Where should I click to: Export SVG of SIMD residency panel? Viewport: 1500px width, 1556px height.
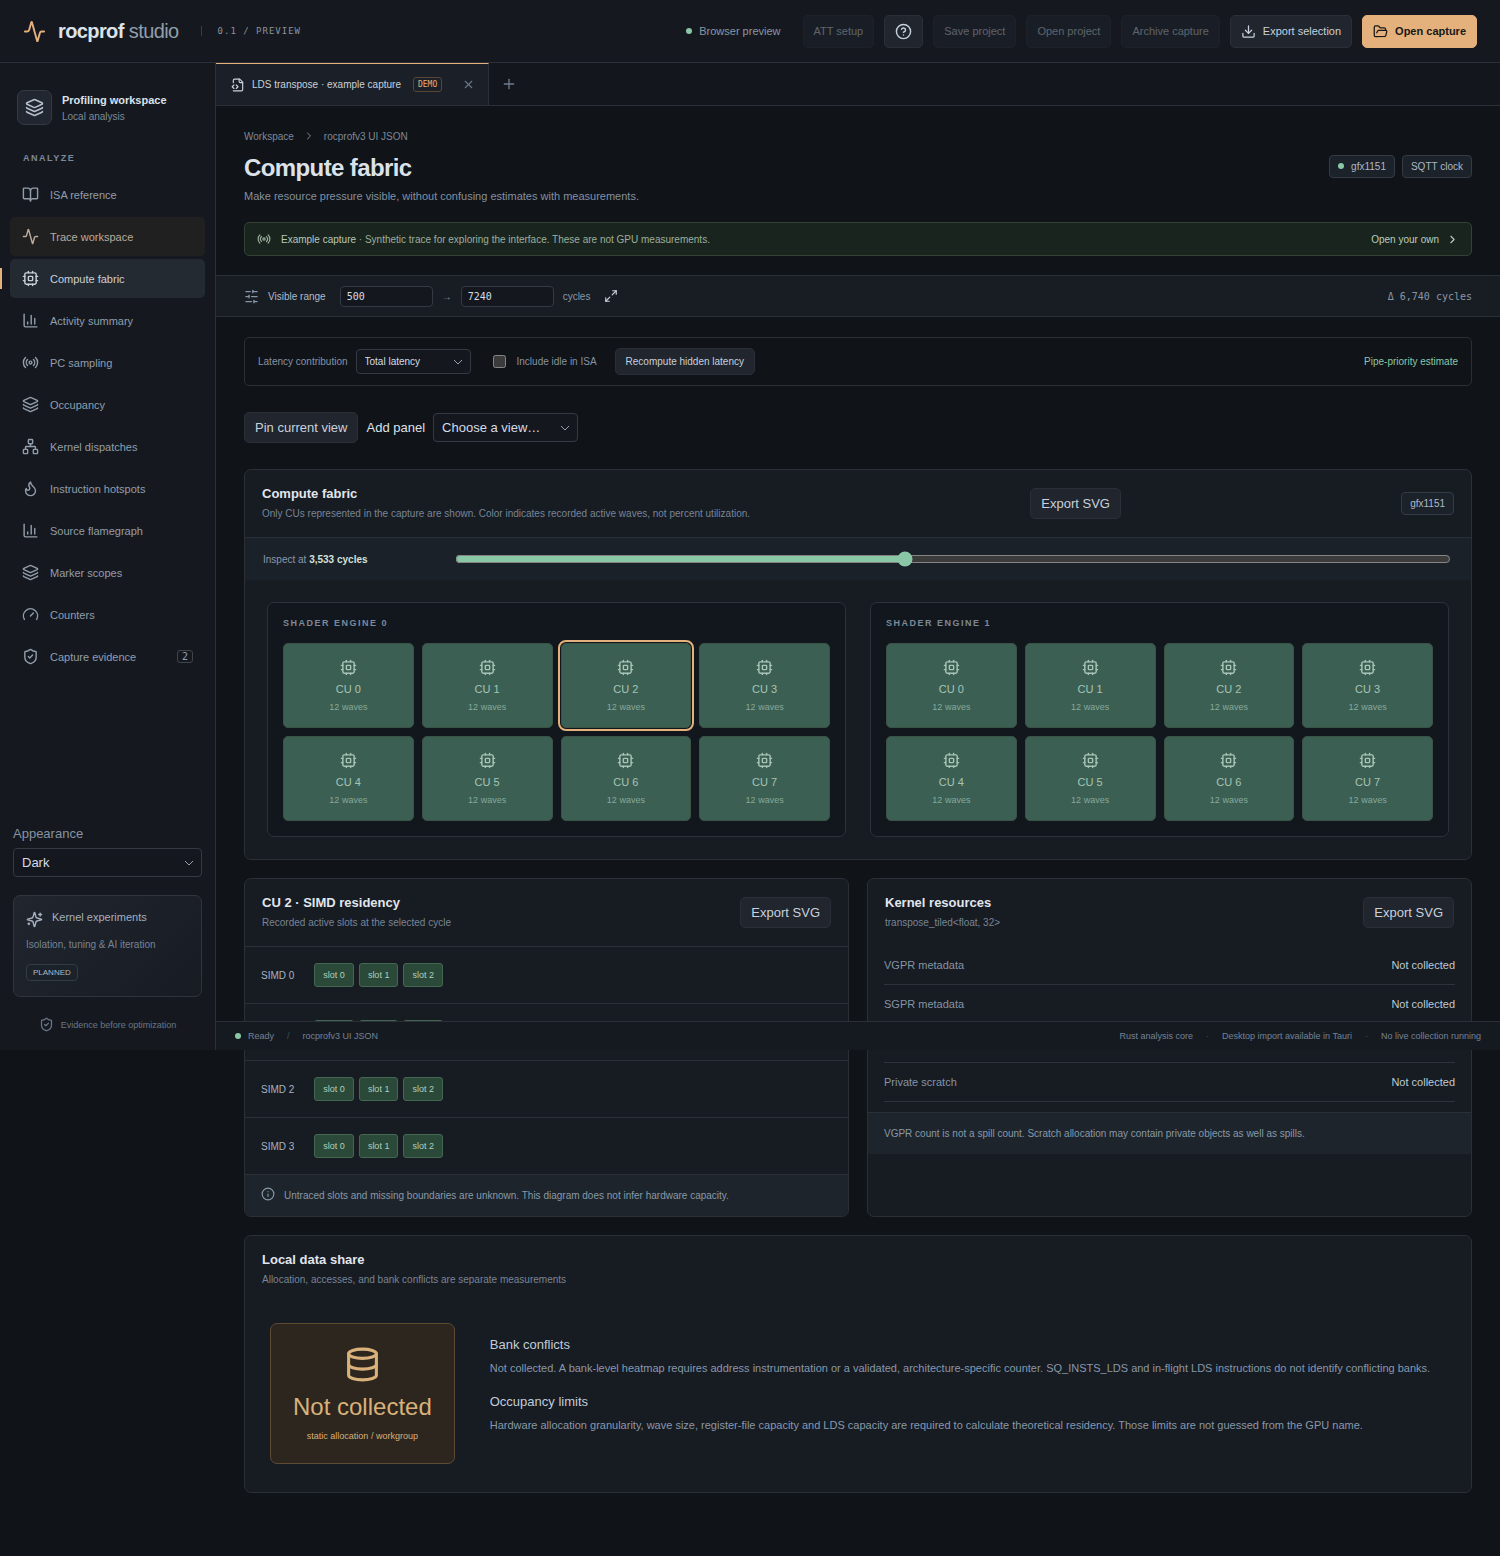[x=785, y=913]
